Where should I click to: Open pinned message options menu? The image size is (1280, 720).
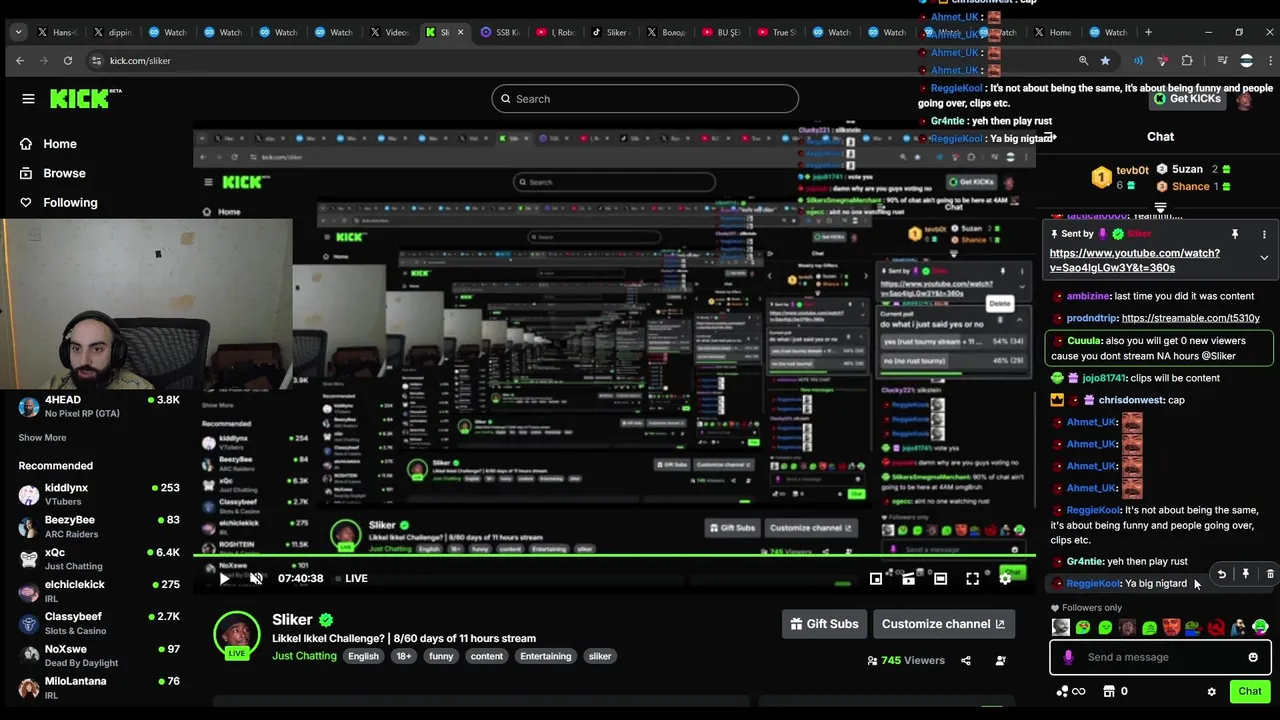click(1264, 234)
